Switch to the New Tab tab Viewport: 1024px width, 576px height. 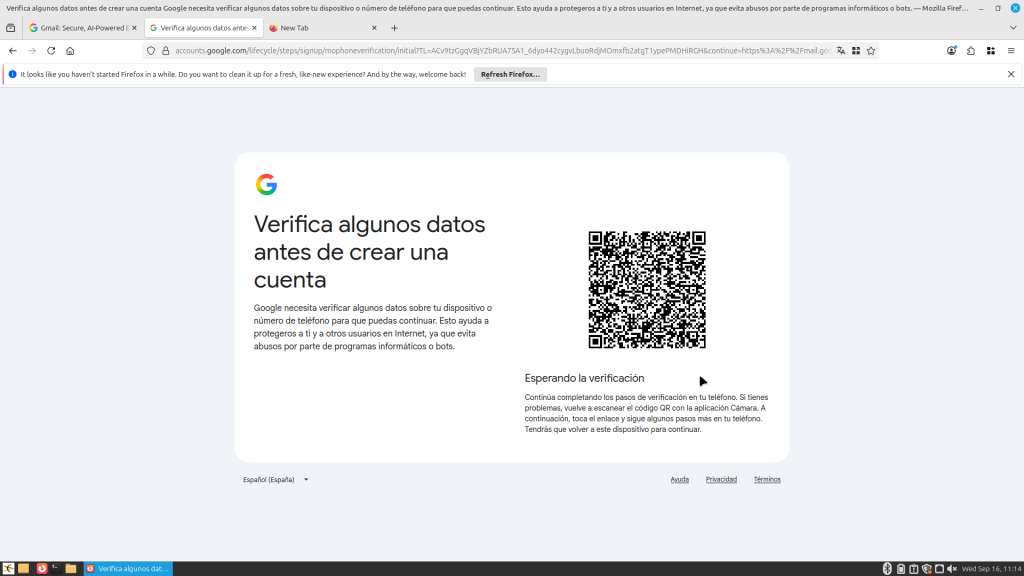click(323, 28)
